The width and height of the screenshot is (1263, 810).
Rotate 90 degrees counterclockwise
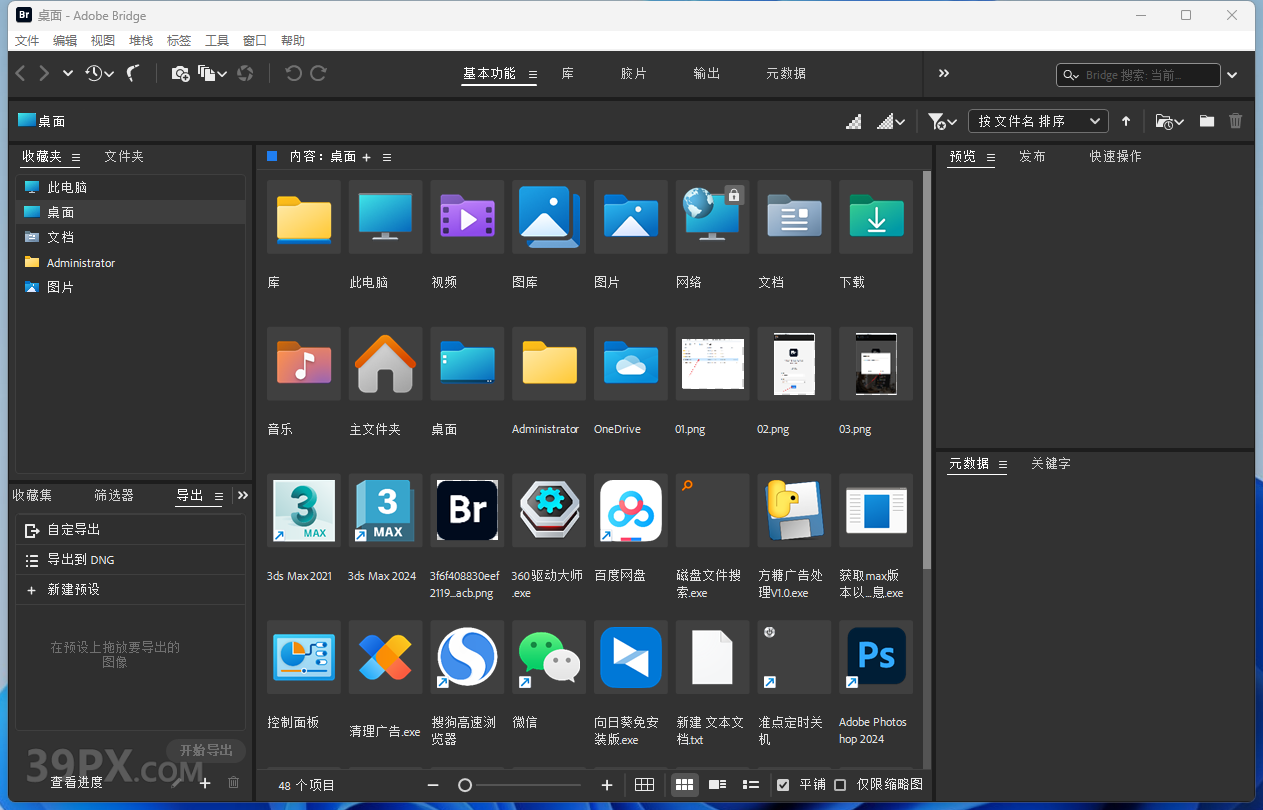[293, 73]
